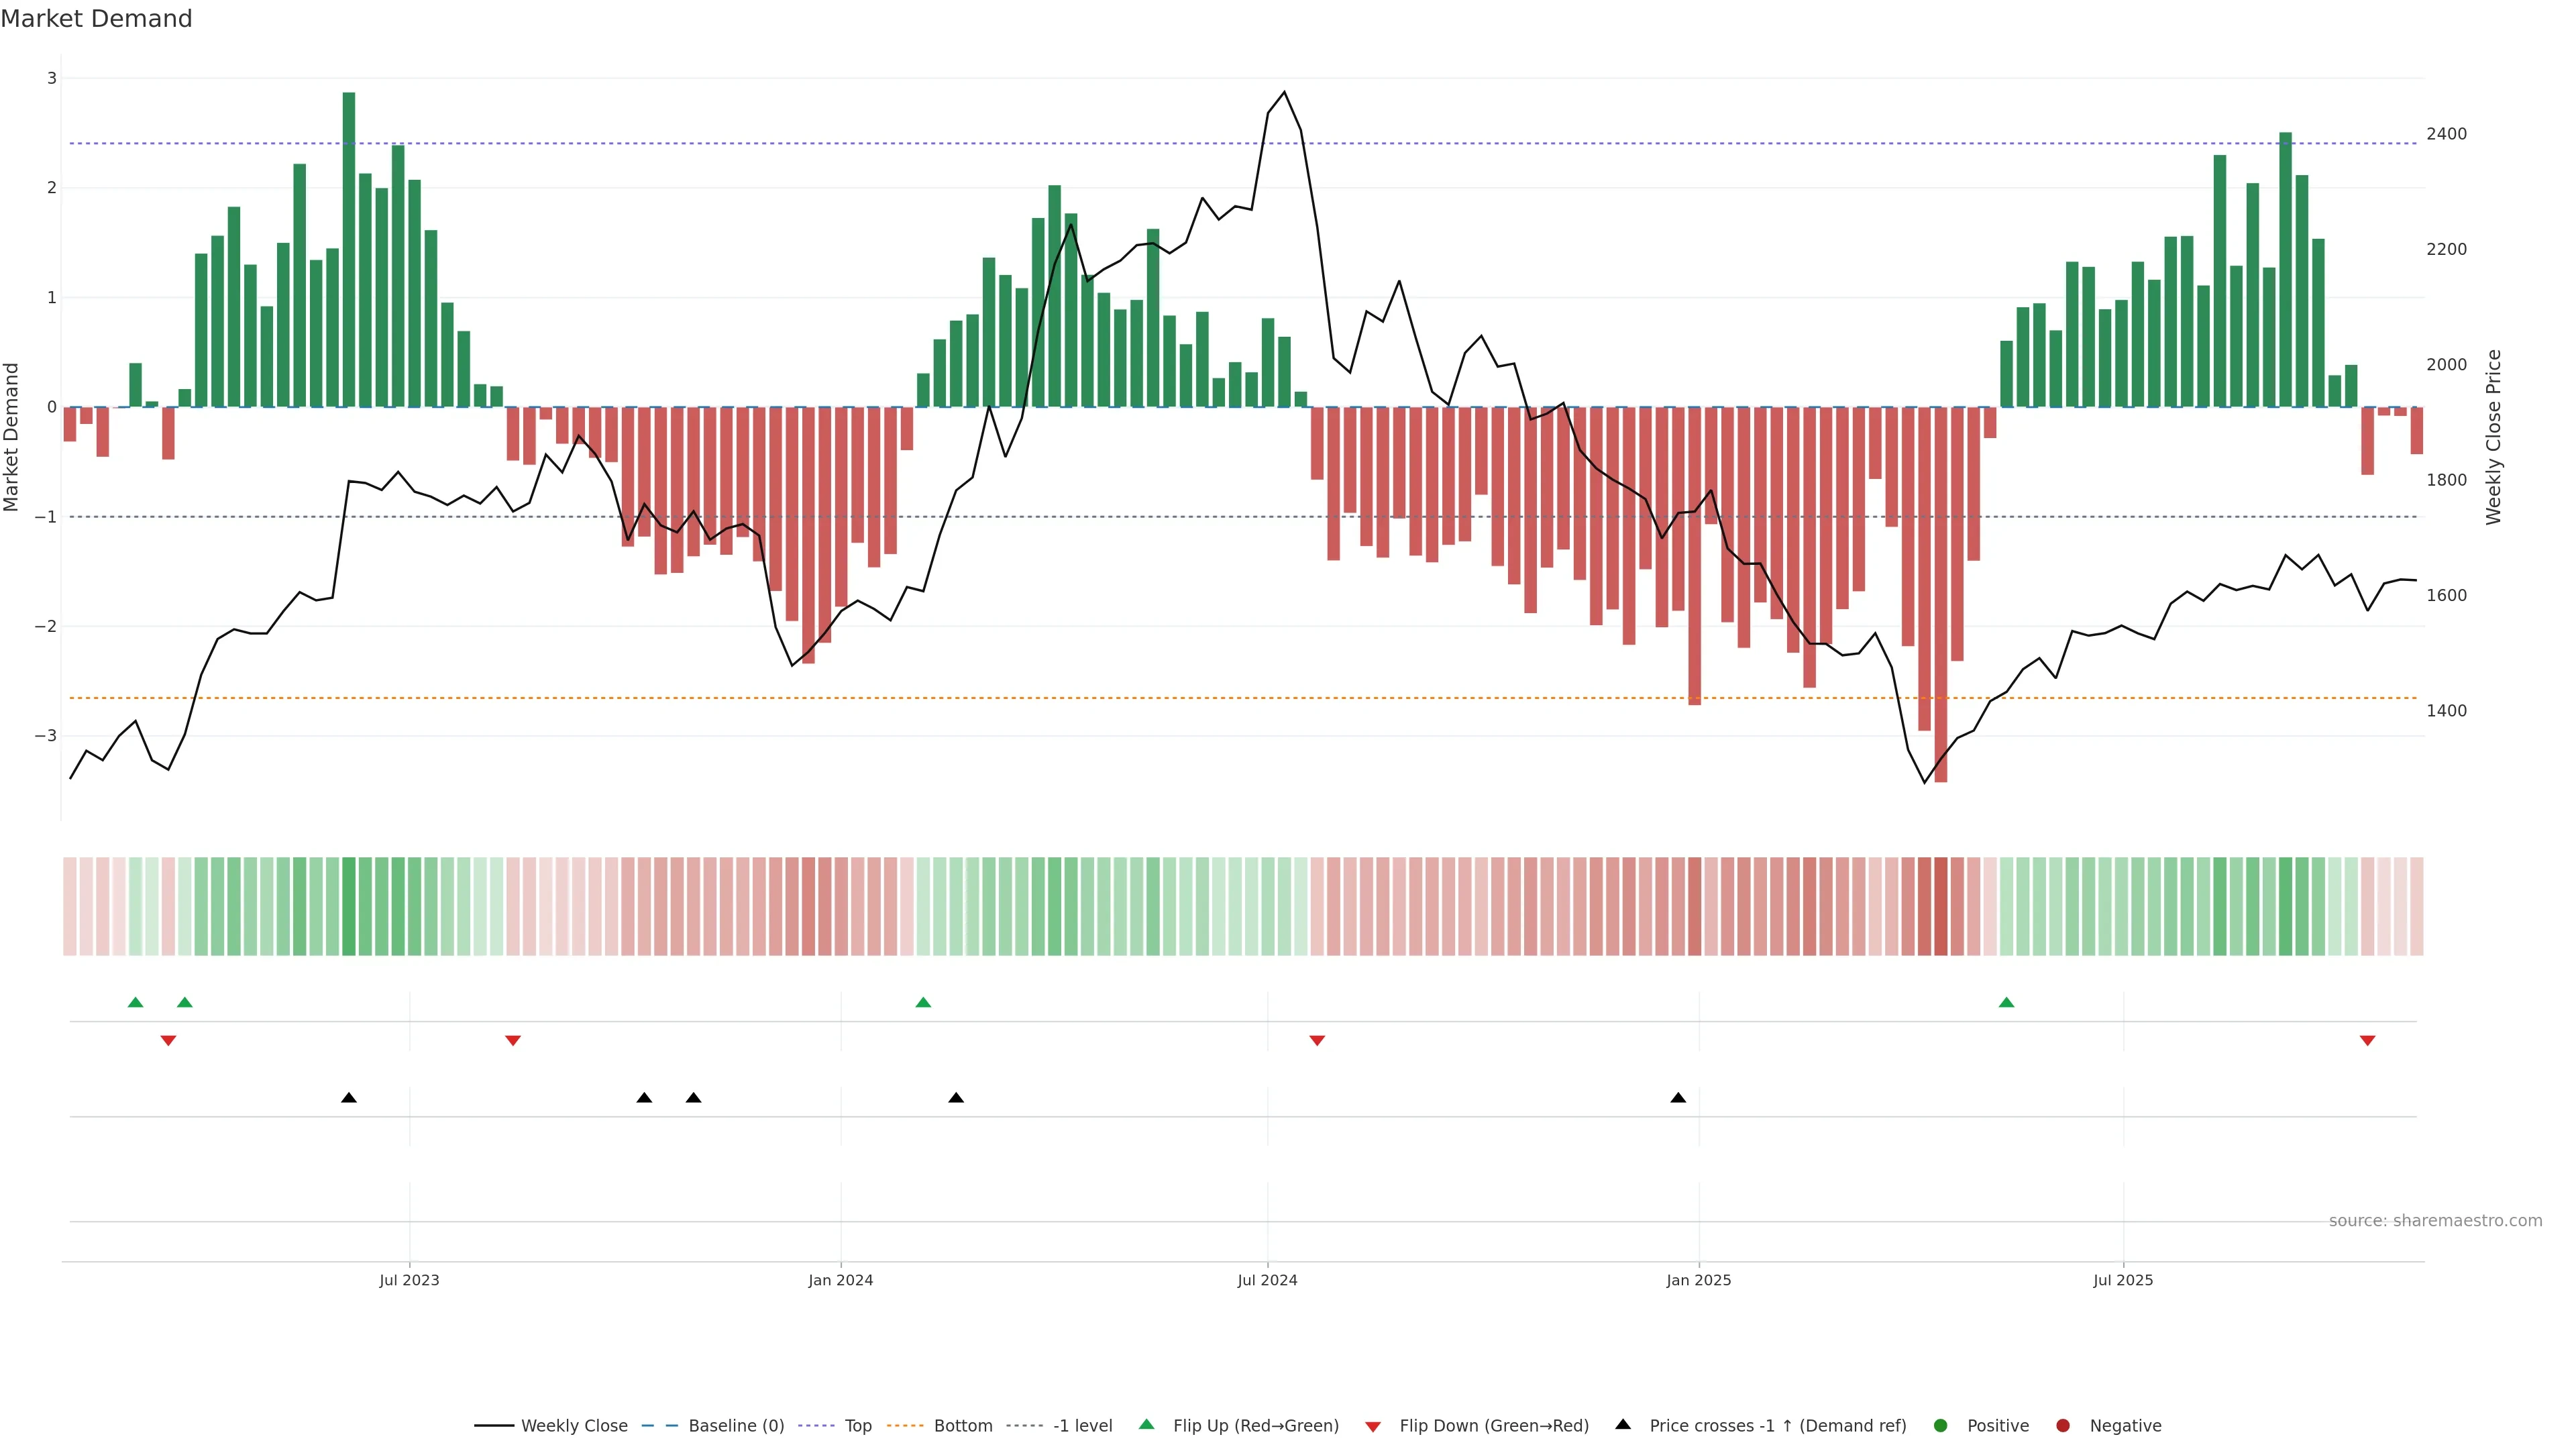The image size is (2576, 1449).
Task: Click the deepest red demand bar
Action: pyautogui.click(x=1941, y=594)
